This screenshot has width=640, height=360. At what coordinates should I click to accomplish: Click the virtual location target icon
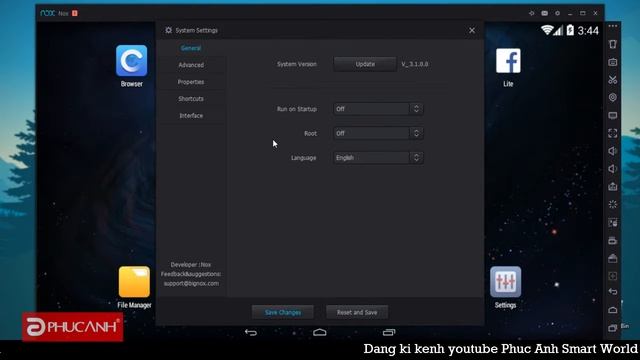(x=613, y=98)
